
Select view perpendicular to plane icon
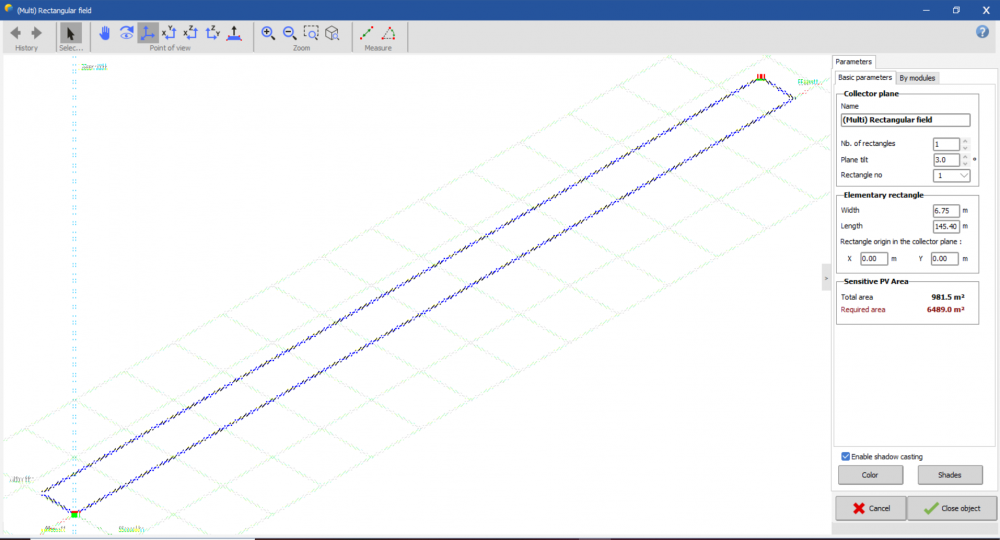tap(234, 33)
